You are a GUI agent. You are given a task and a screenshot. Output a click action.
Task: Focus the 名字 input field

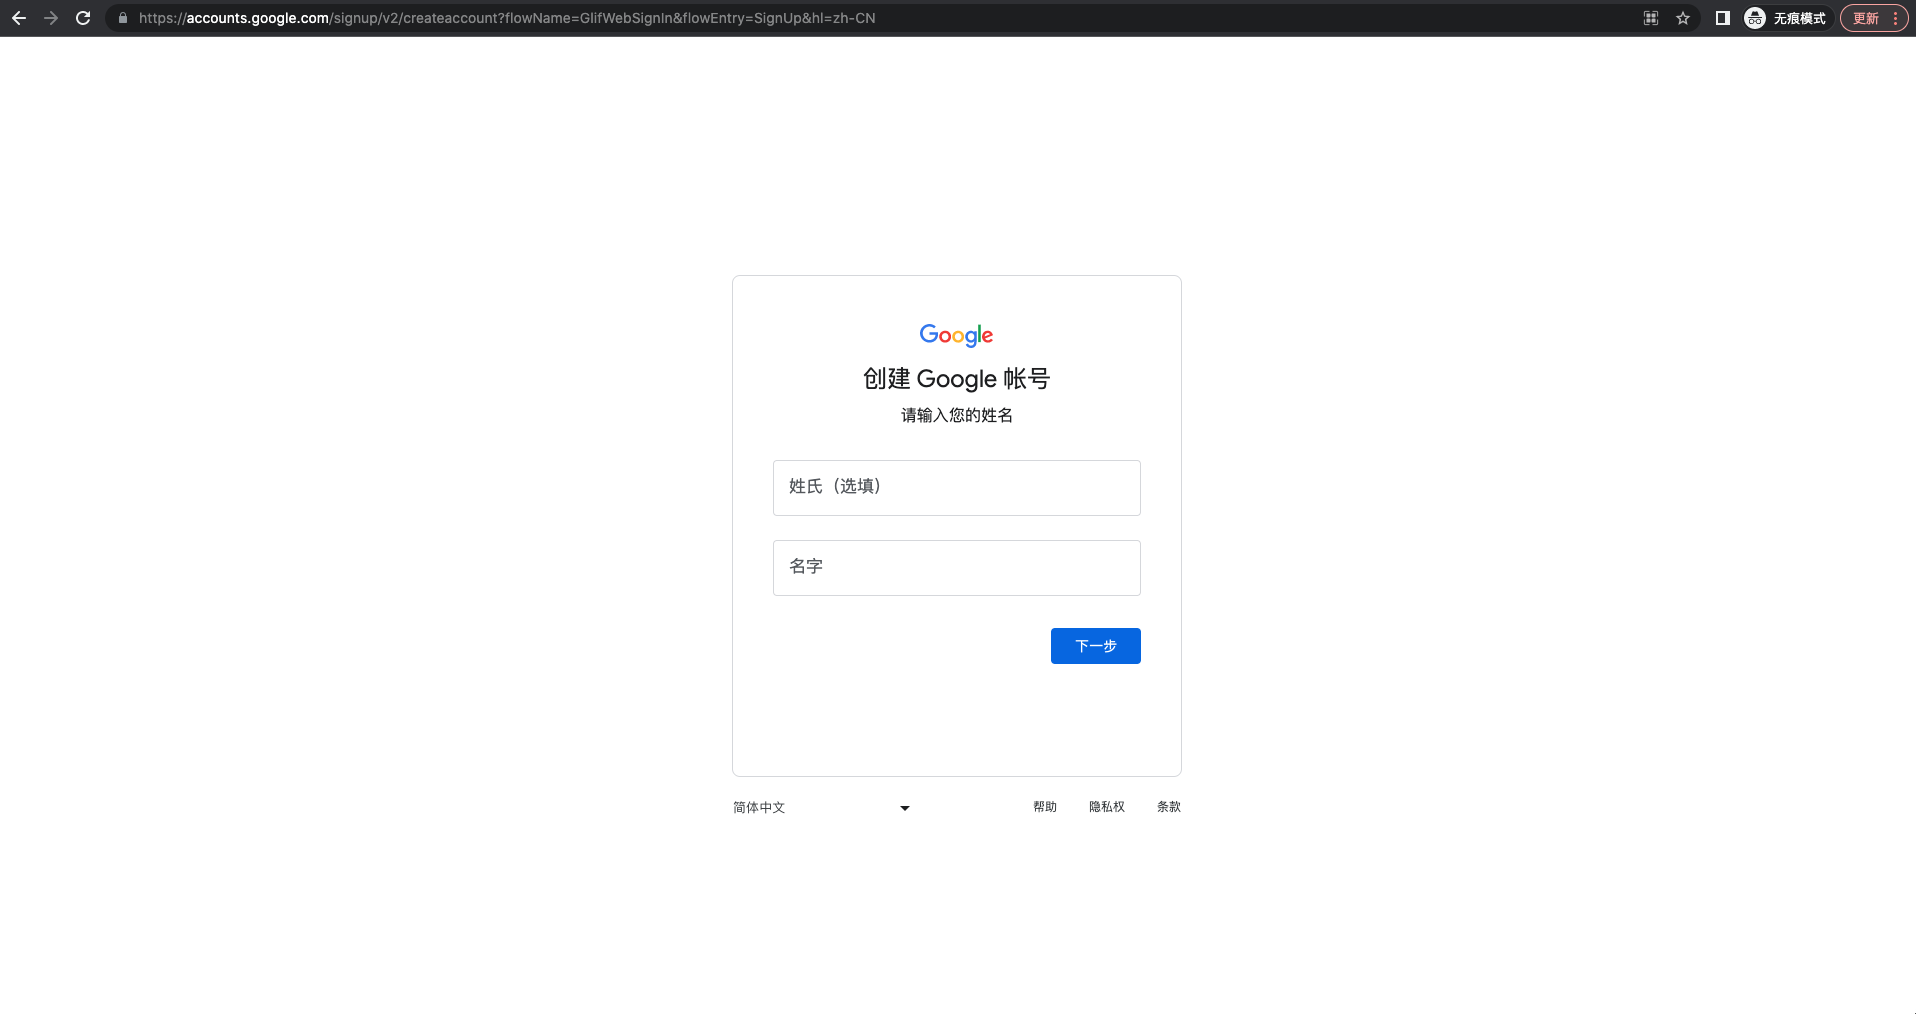point(956,568)
